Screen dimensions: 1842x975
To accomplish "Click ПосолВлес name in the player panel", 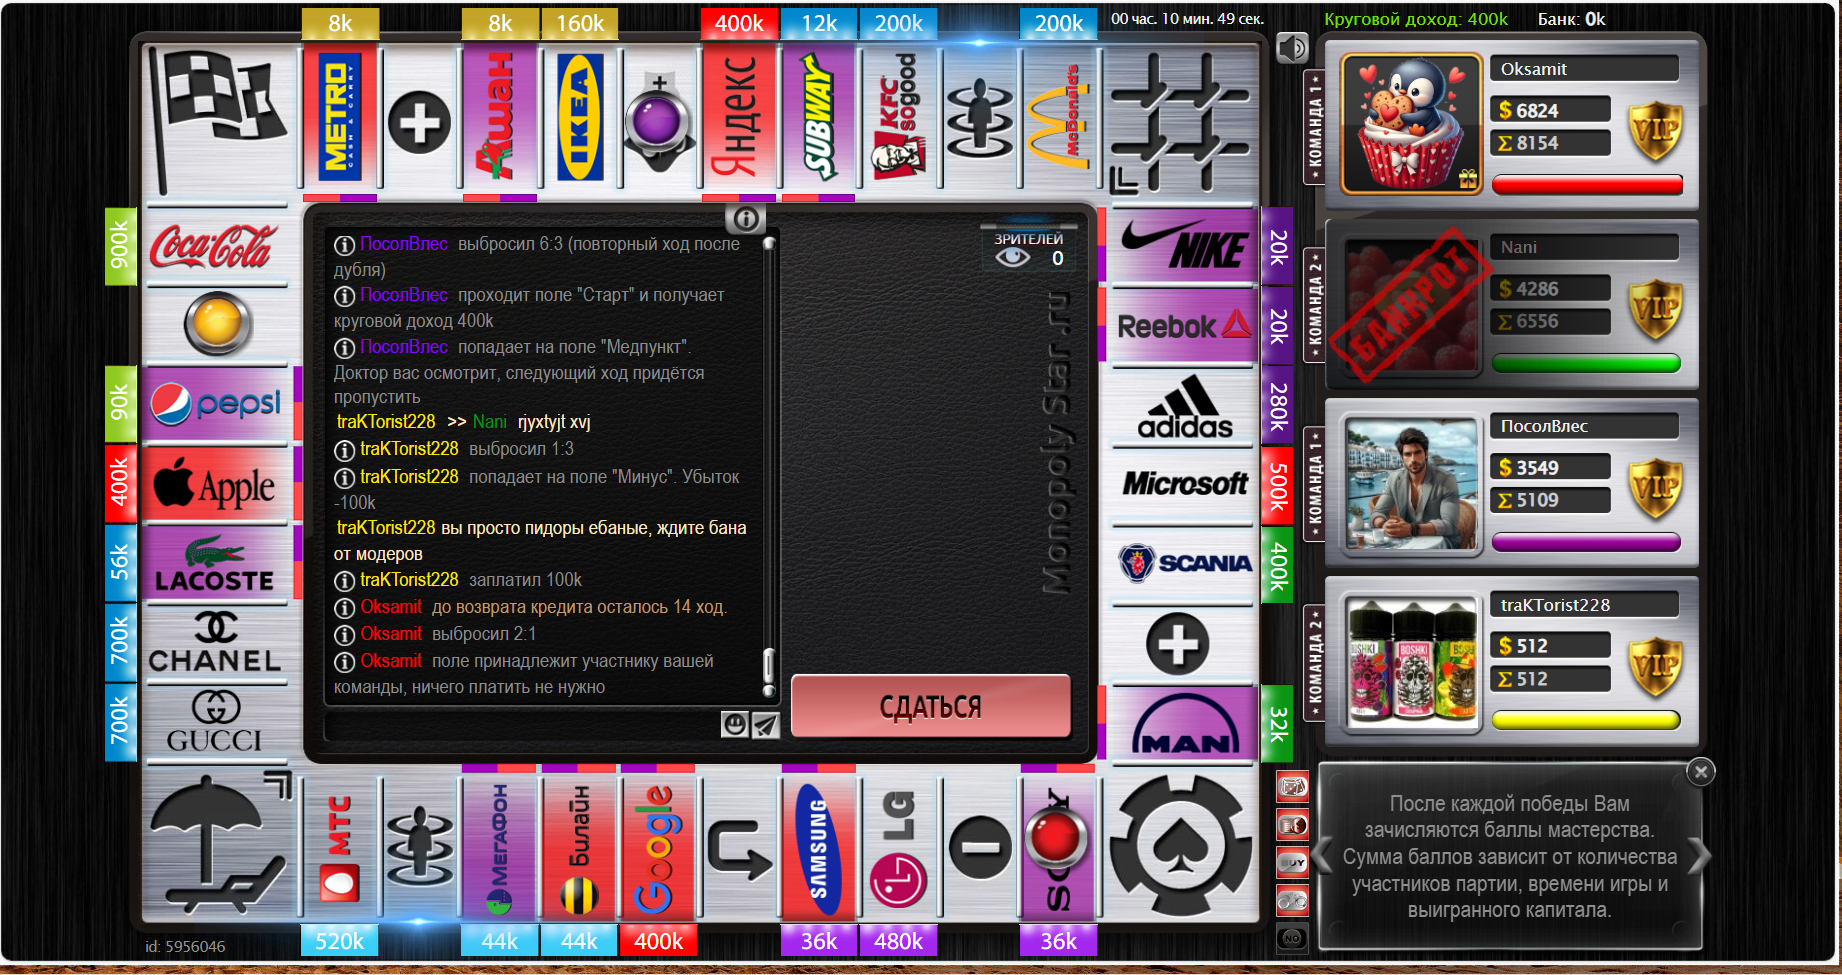I will 1544,426.
